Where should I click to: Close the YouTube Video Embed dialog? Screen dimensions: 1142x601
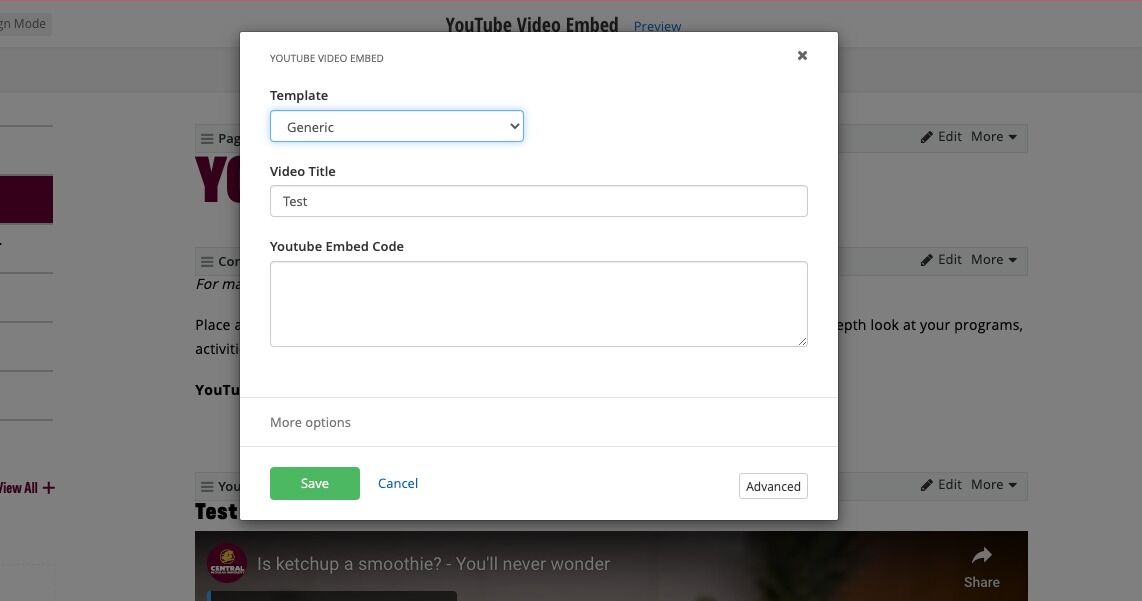tap(802, 55)
